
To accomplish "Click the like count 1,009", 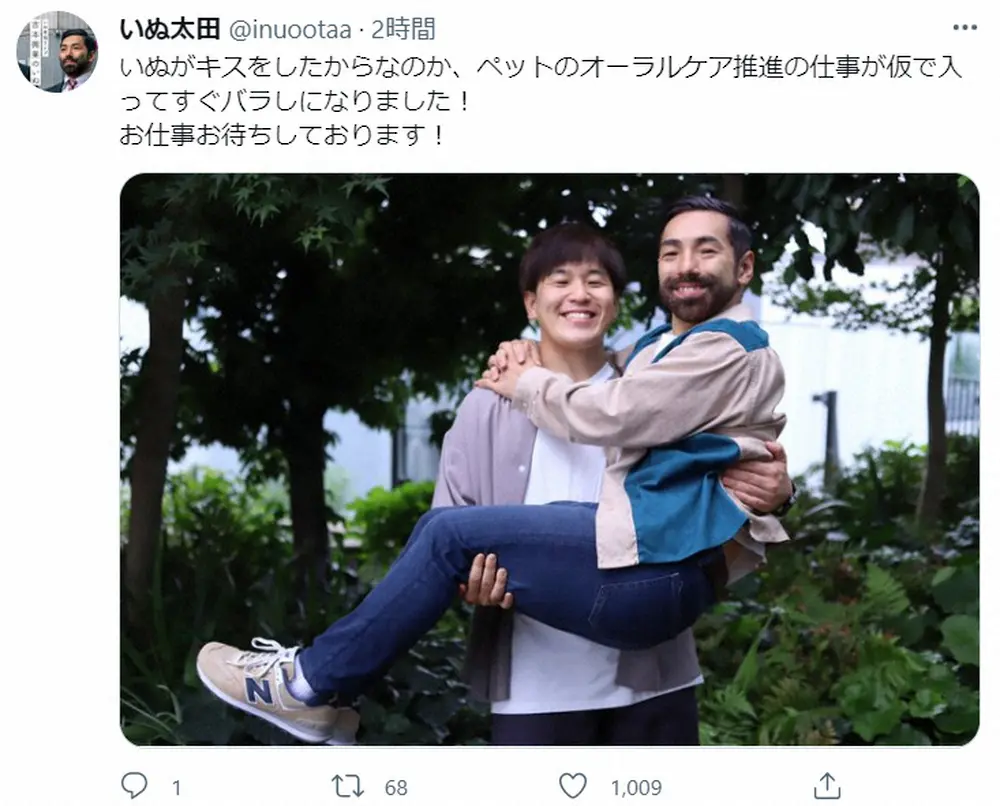I will [x=636, y=788].
